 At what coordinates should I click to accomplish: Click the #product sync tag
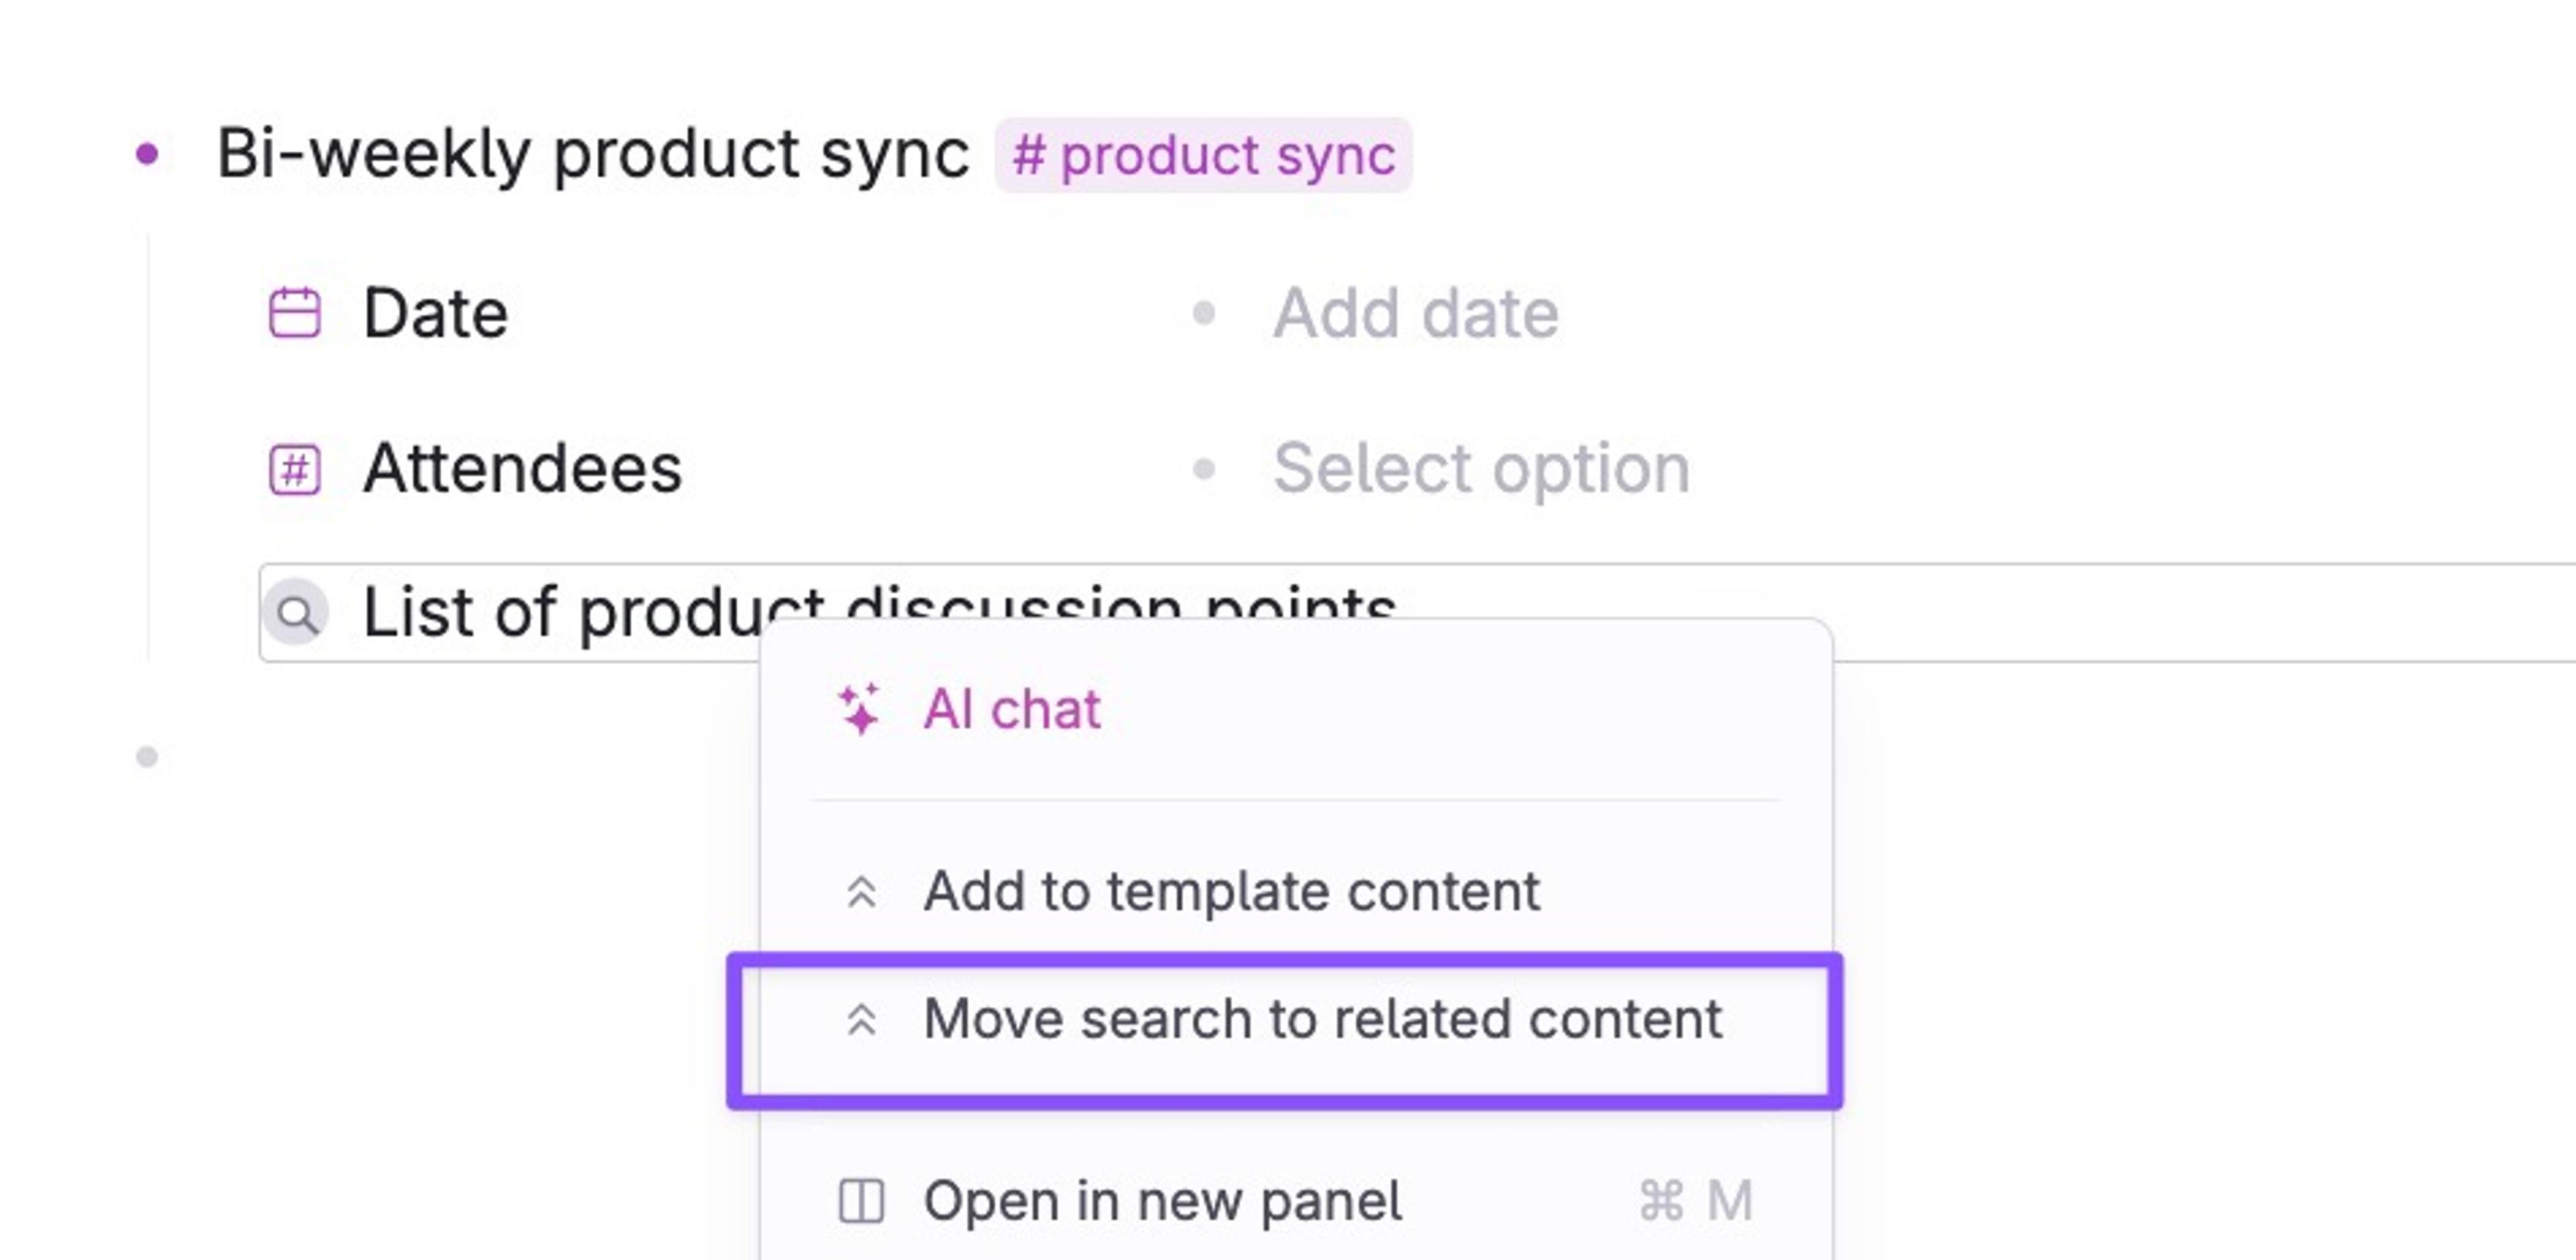click(x=1203, y=155)
